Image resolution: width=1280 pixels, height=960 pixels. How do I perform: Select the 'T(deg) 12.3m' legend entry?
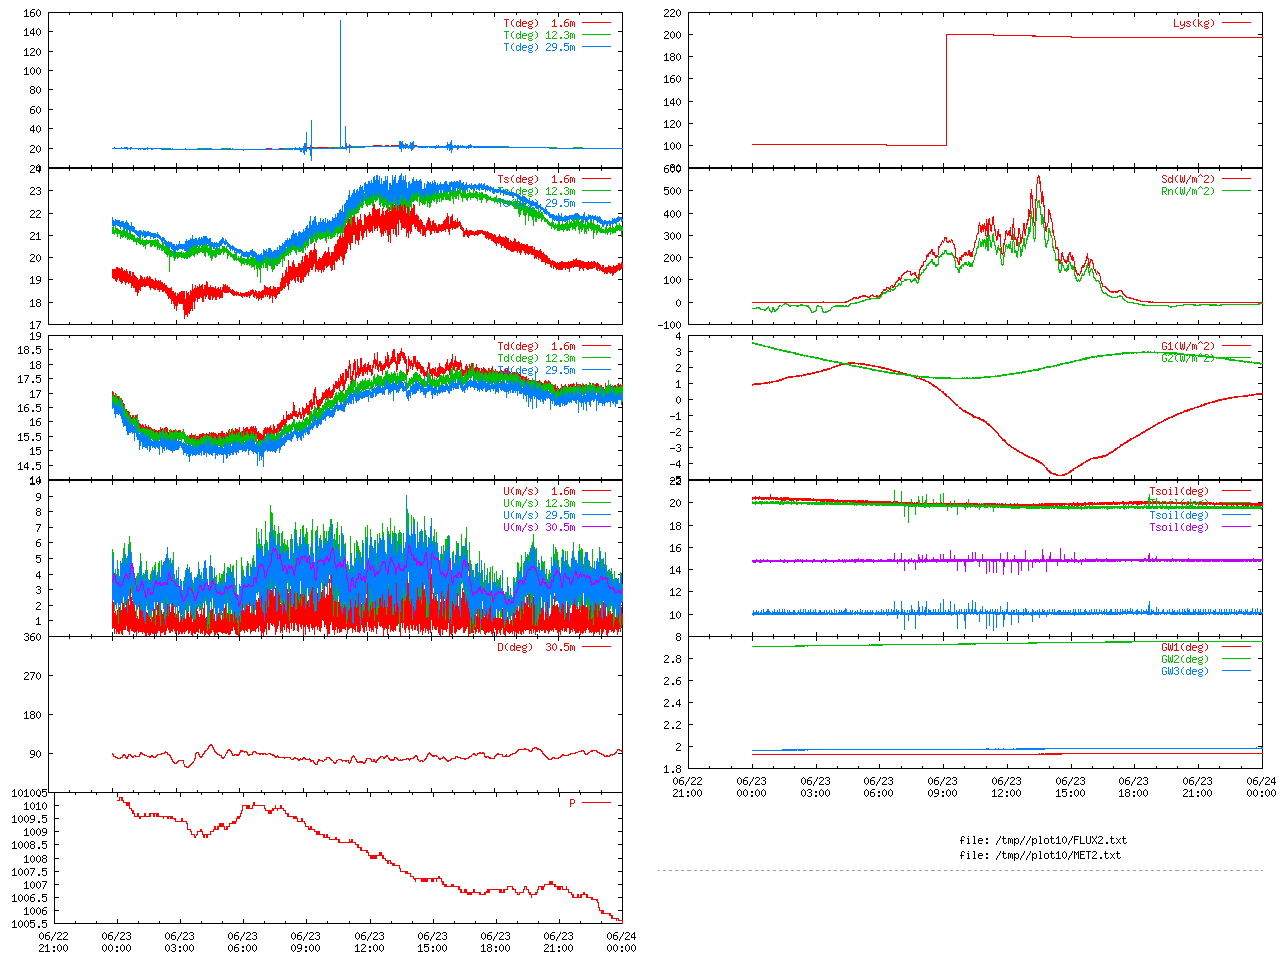[539, 35]
